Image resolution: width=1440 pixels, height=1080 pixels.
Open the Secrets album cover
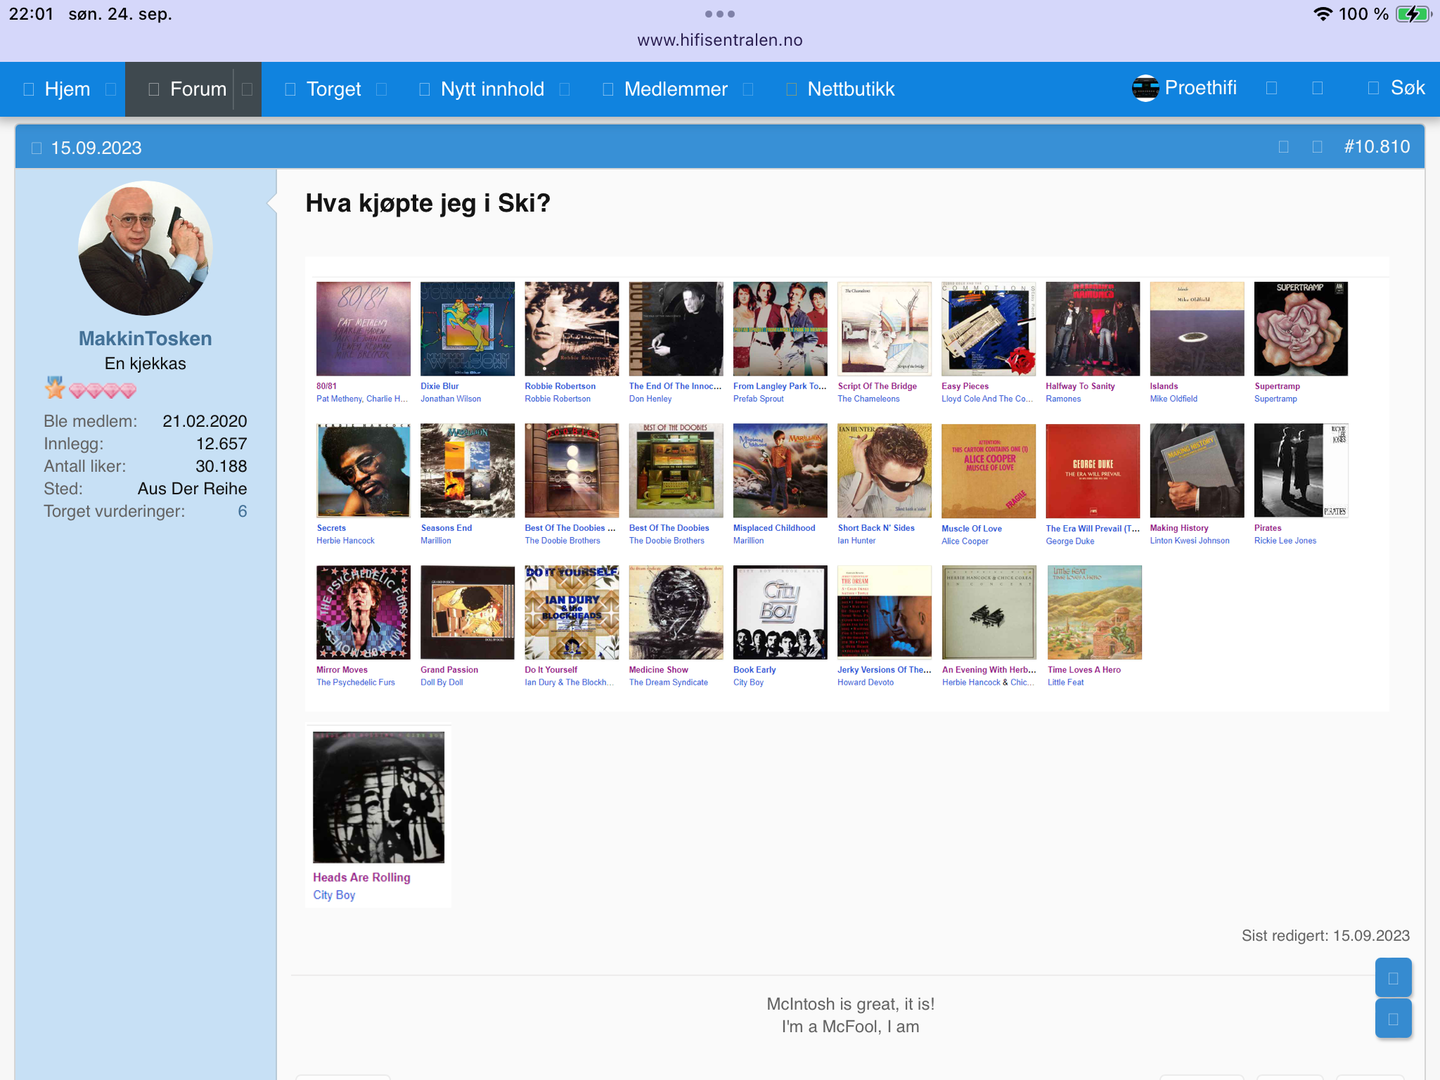pyautogui.click(x=363, y=471)
